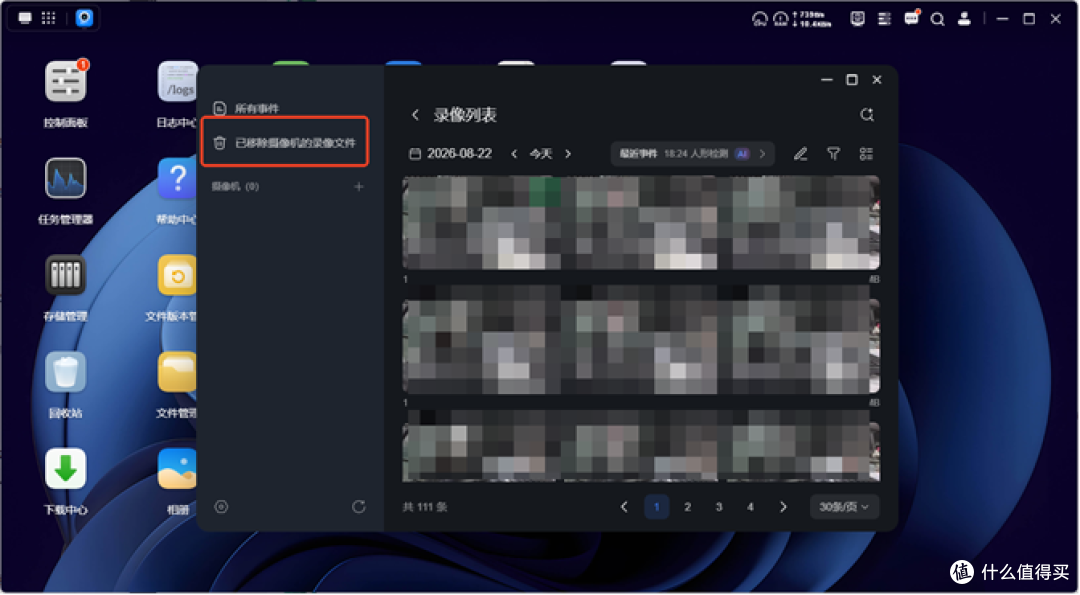The image size is (1080, 595).
Task: Open 存储管理 desktop icon
Action: tap(65, 275)
